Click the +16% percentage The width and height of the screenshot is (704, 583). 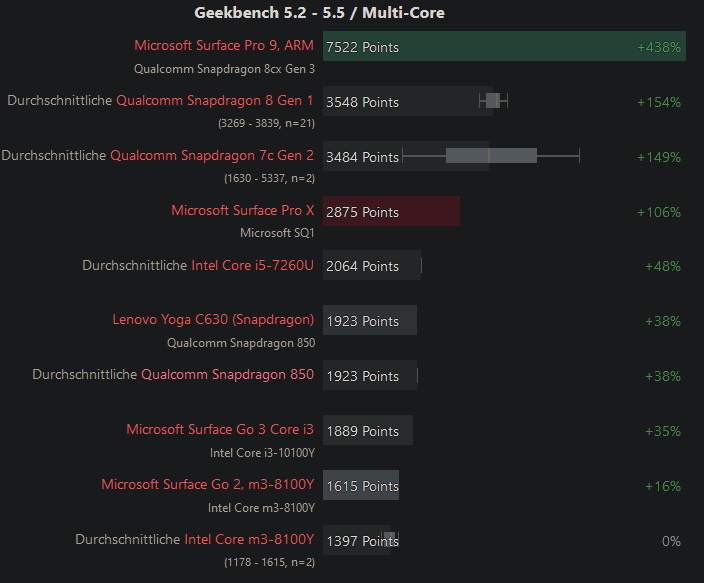pos(663,486)
